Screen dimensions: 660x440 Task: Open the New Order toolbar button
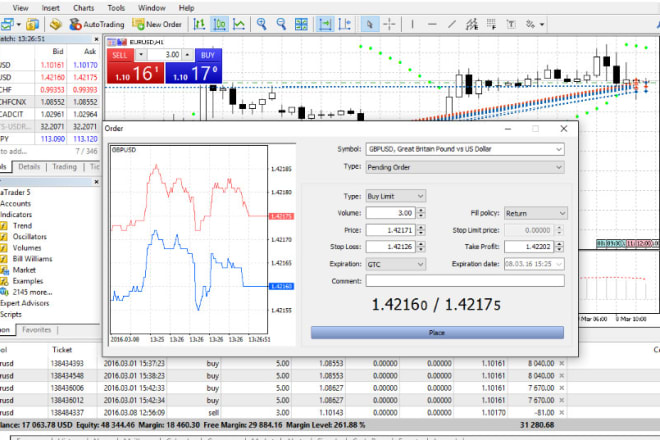pyautogui.click(x=157, y=24)
